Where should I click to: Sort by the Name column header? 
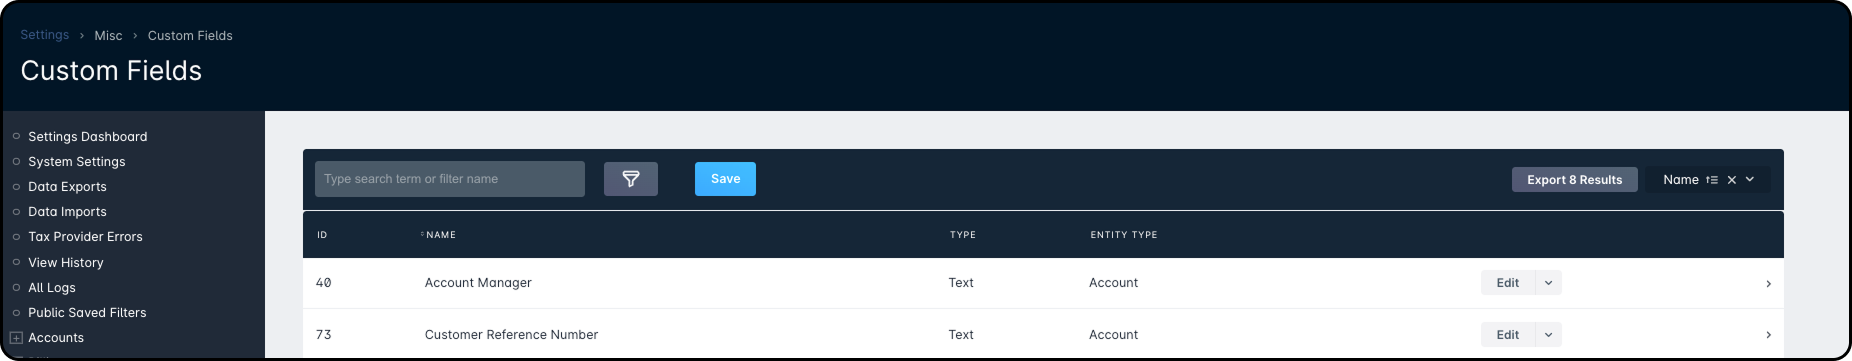(440, 235)
